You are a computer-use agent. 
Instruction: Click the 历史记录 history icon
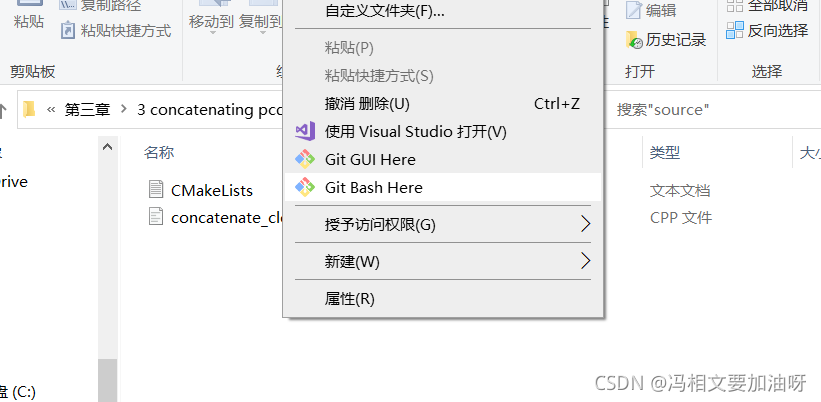pyautogui.click(x=634, y=40)
